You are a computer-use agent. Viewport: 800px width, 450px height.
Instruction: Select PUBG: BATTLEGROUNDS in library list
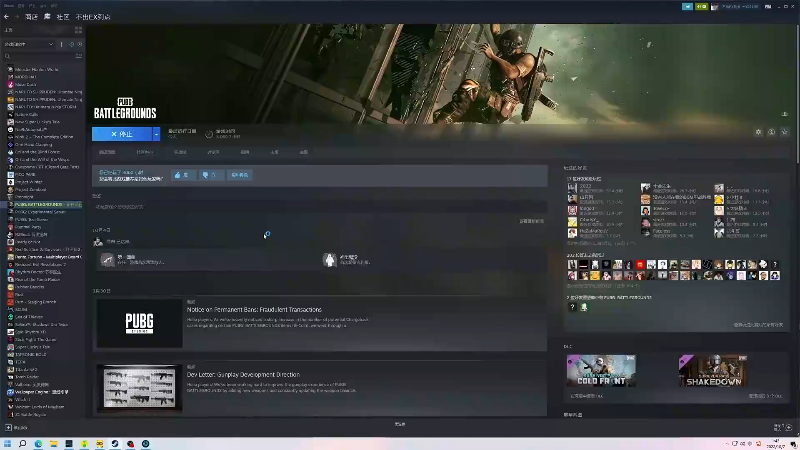pyautogui.click(x=43, y=205)
